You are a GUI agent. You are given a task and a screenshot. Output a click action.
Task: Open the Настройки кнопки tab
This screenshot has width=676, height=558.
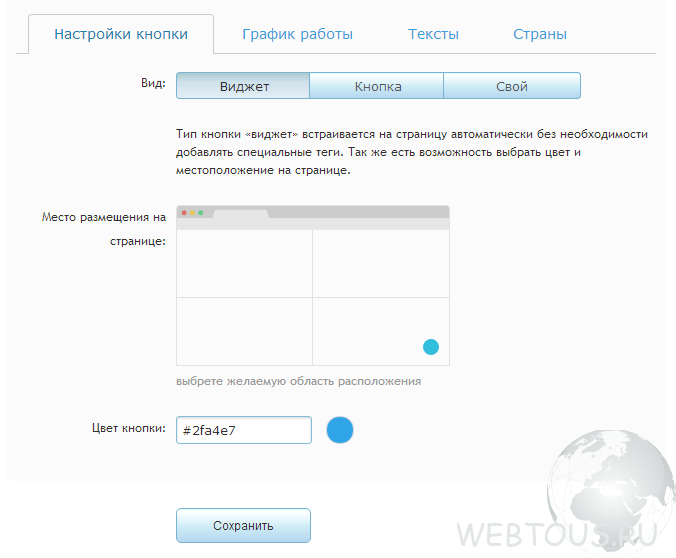coord(121,34)
